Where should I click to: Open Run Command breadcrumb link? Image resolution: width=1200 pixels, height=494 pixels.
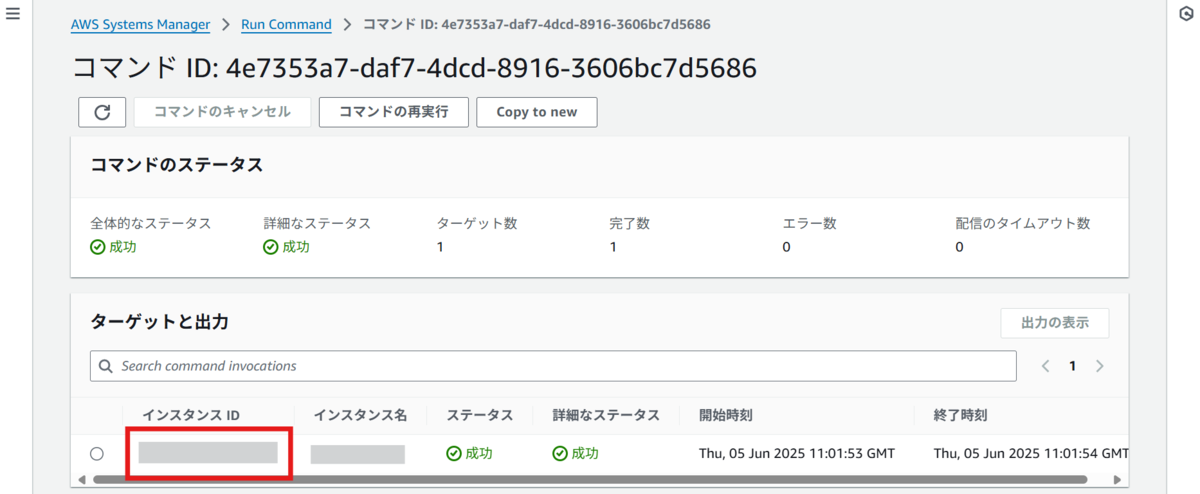(286, 24)
